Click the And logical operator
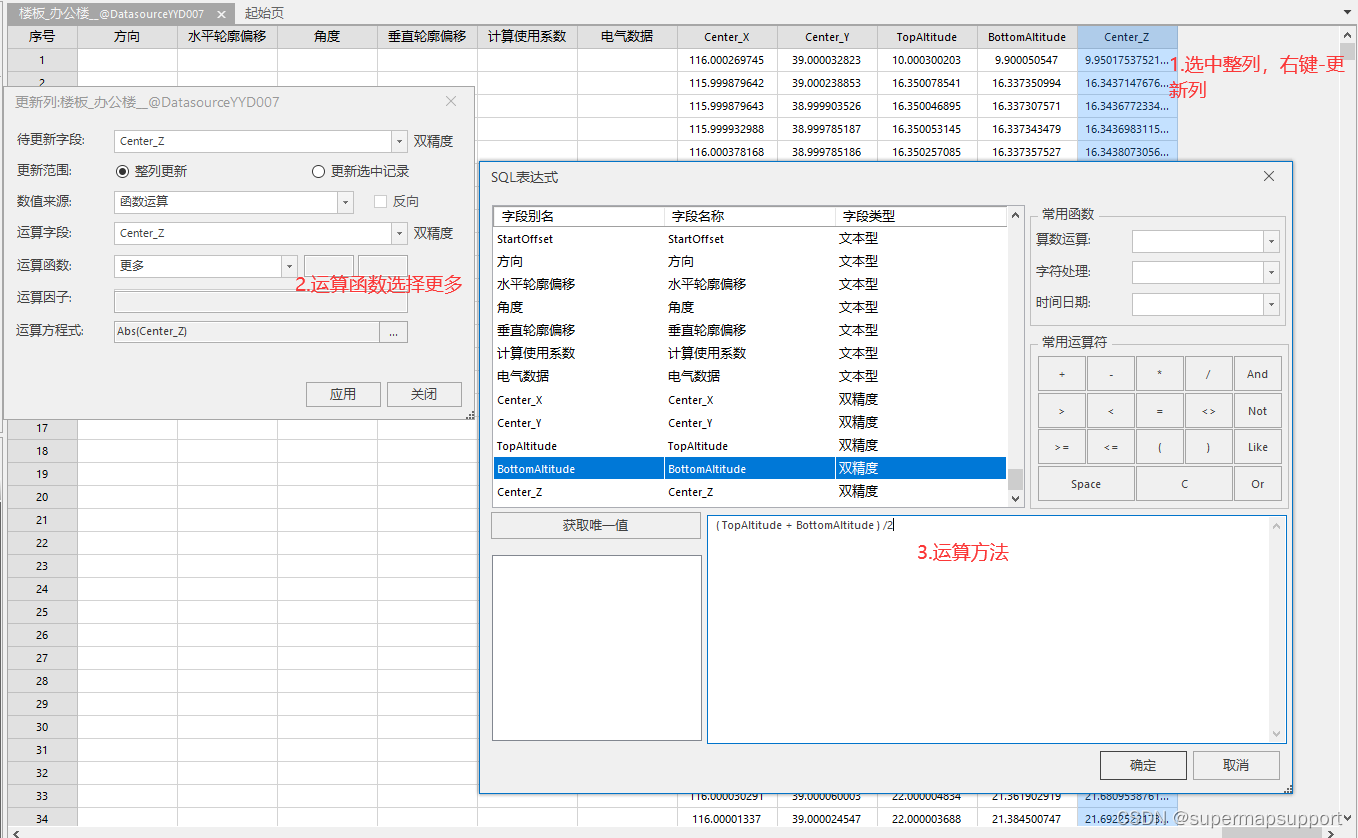This screenshot has height=838, width=1358. [x=1257, y=373]
